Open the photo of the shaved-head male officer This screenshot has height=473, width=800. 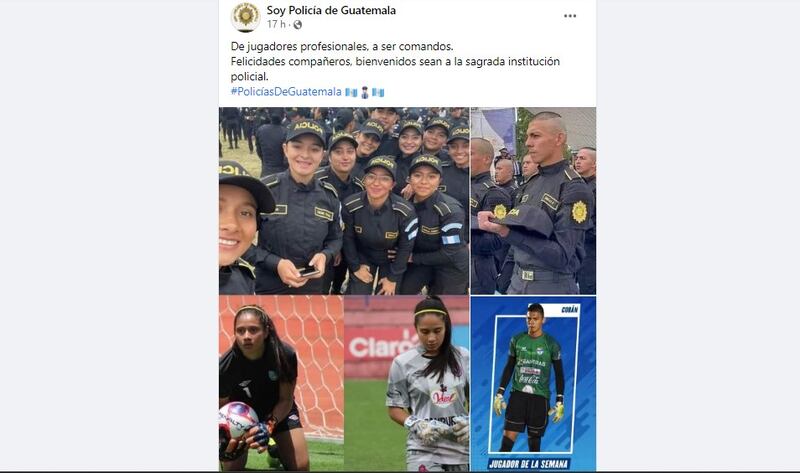pos(533,201)
